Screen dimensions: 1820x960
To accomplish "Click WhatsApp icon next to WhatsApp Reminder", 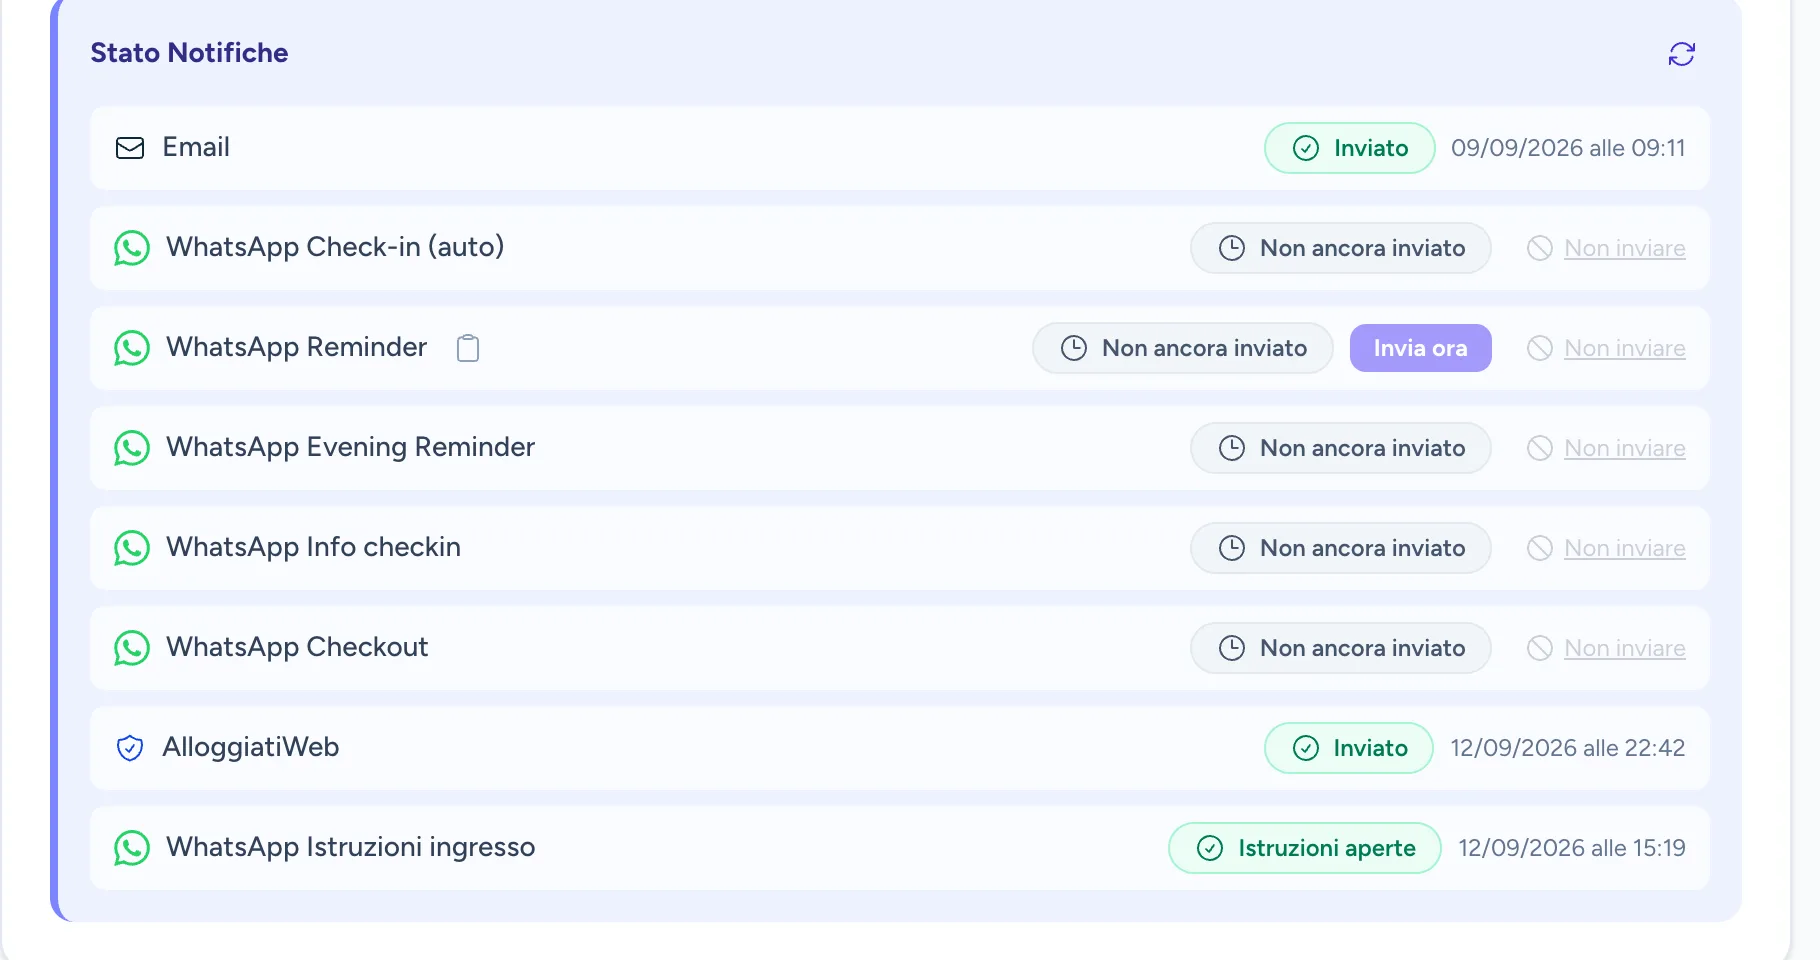I will tap(132, 348).
